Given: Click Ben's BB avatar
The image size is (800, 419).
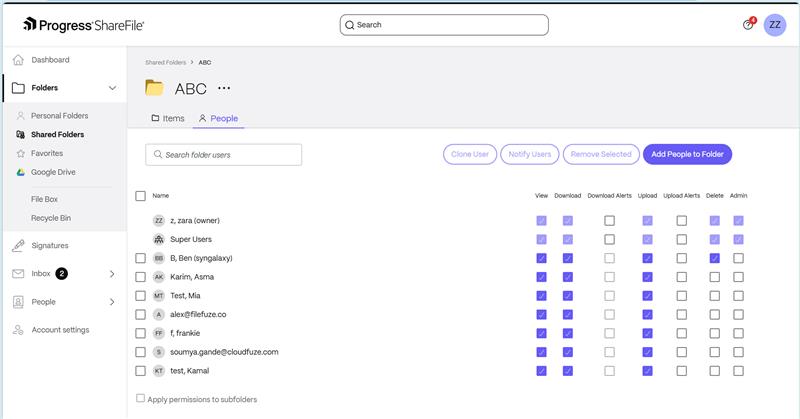Looking at the screenshot, I should click(159, 258).
